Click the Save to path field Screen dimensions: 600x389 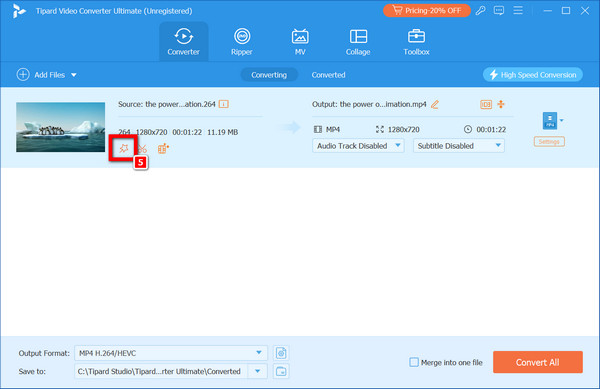tap(161, 371)
